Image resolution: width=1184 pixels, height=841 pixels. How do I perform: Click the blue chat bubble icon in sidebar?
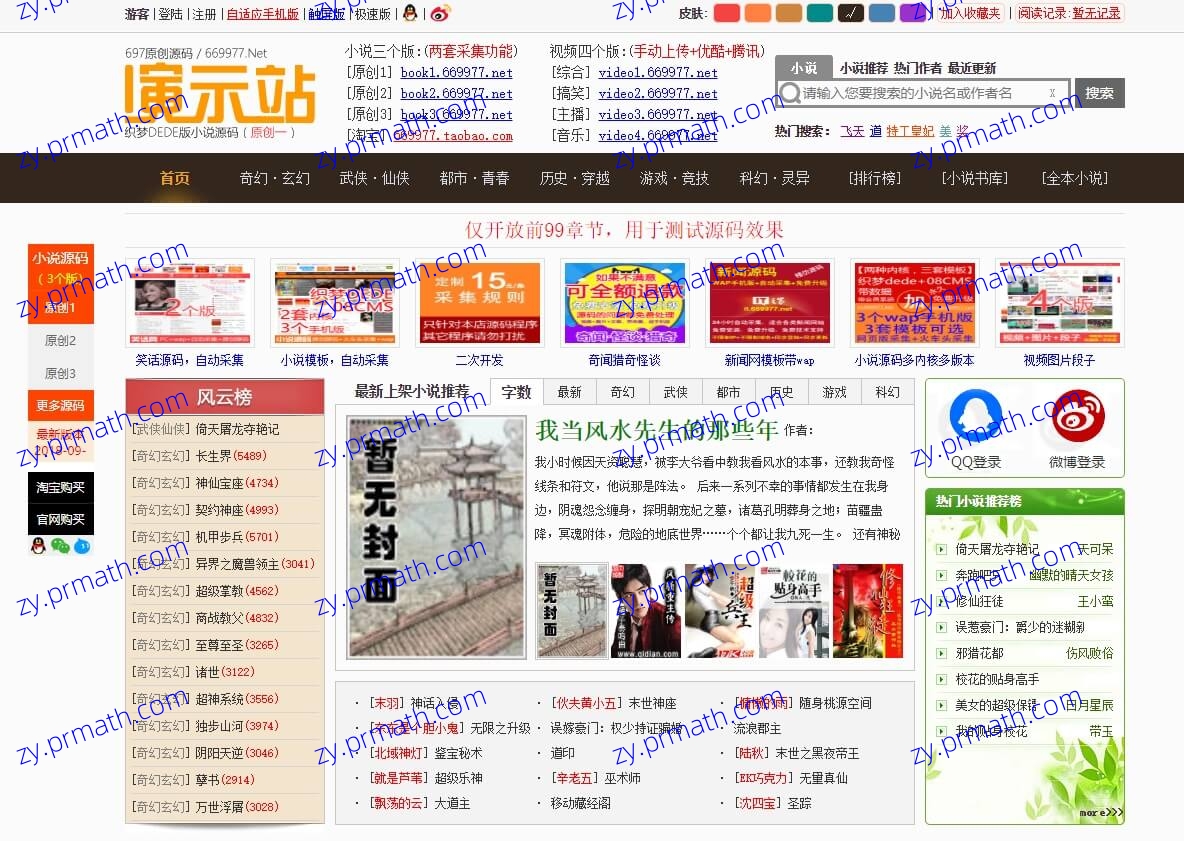coord(82,546)
